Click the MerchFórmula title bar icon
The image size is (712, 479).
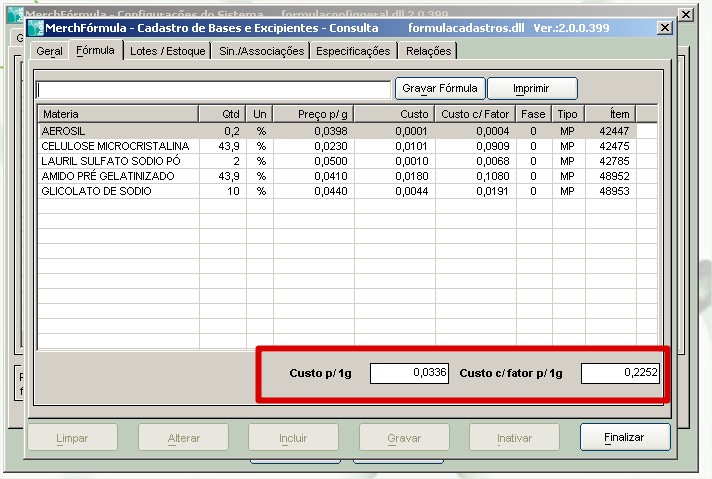pos(35,28)
